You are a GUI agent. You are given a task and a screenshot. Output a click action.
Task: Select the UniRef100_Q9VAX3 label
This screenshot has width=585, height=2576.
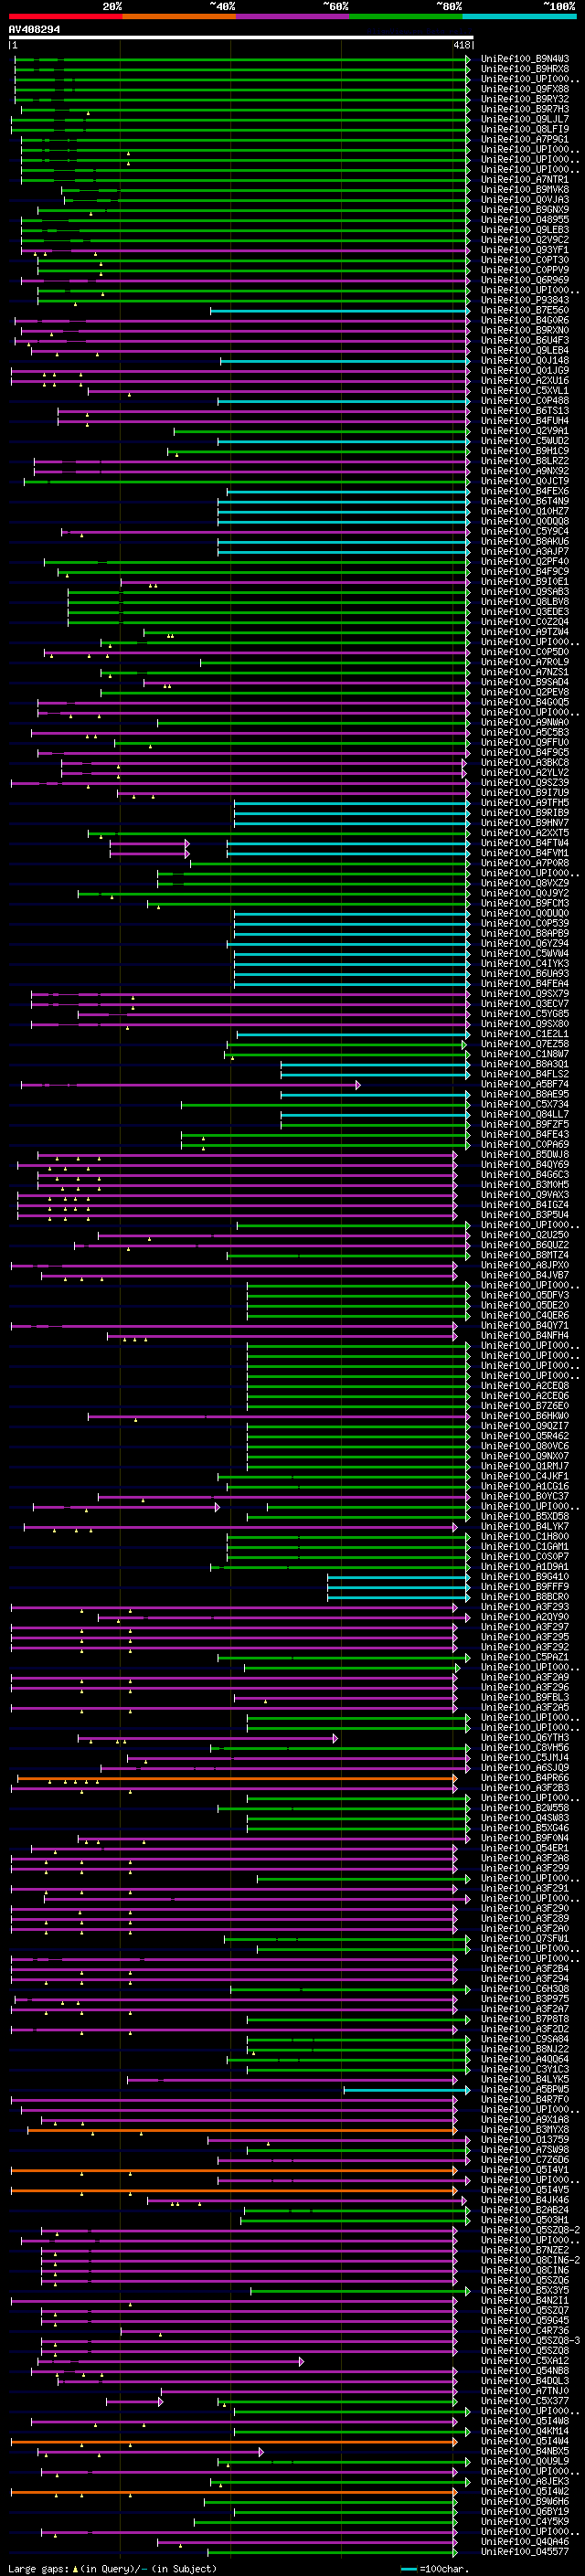pos(525,1194)
